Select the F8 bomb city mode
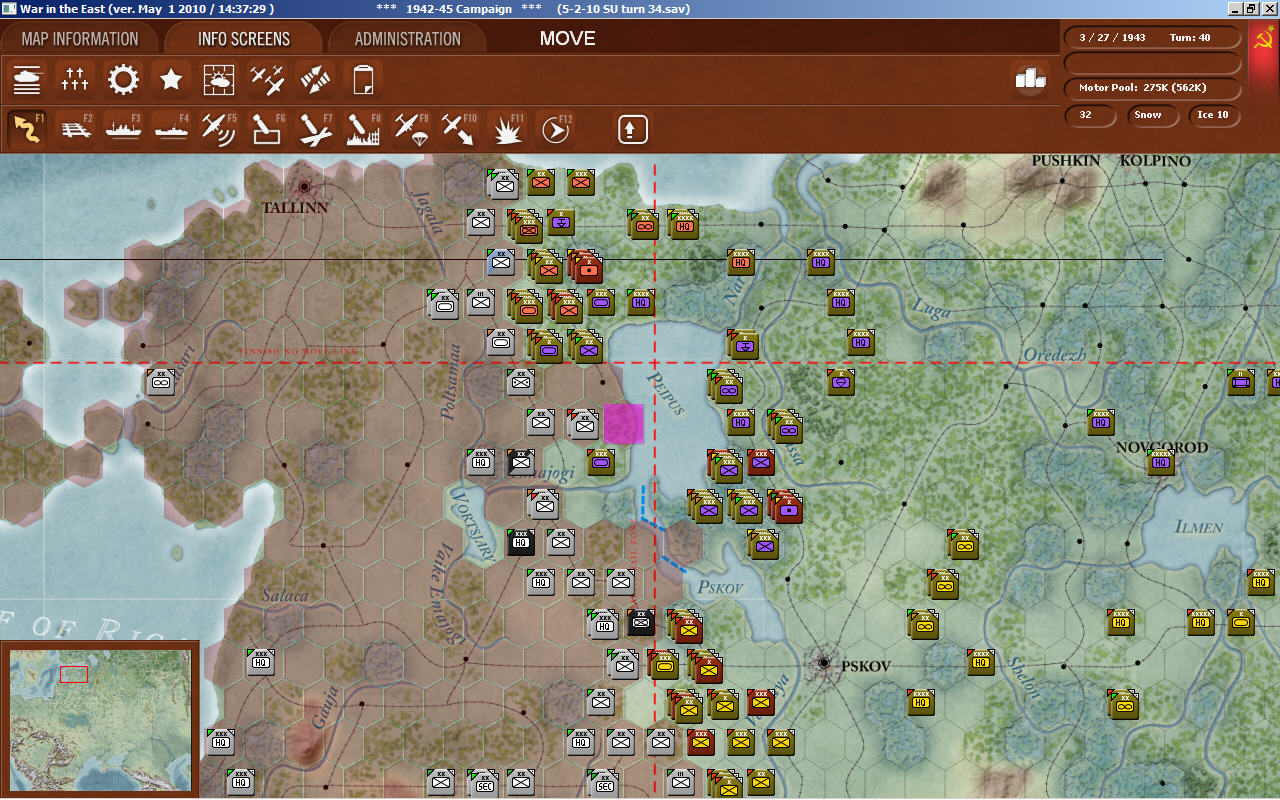 point(363,129)
